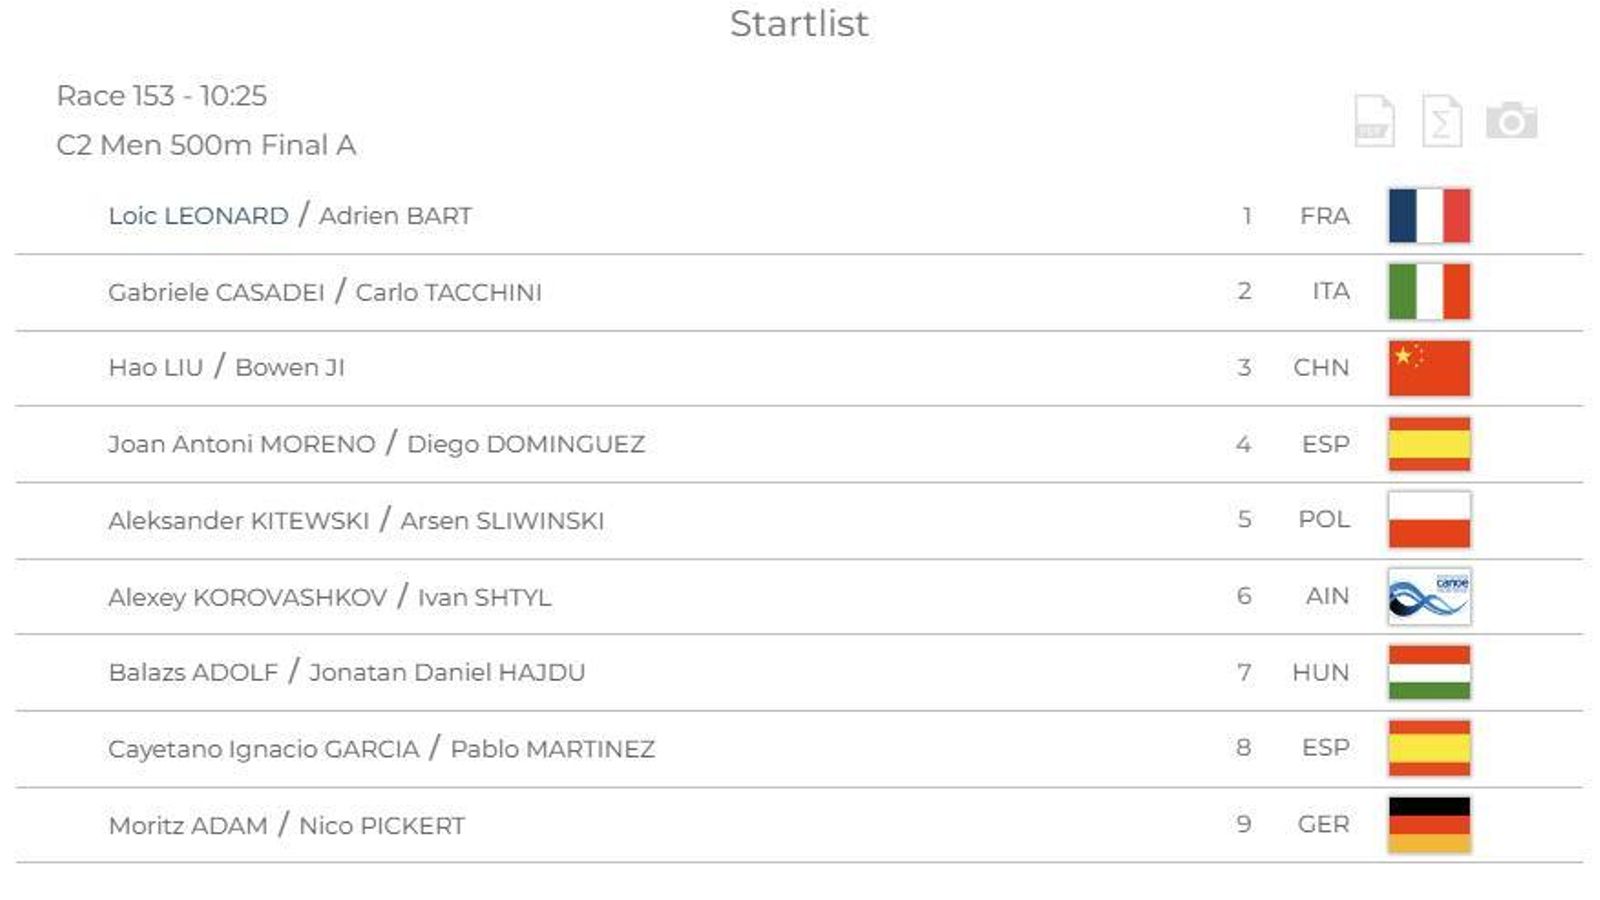Open the sigma summary results file icon
Image resolution: width=1600 pixels, height=900 pixels.
[x=1441, y=122]
